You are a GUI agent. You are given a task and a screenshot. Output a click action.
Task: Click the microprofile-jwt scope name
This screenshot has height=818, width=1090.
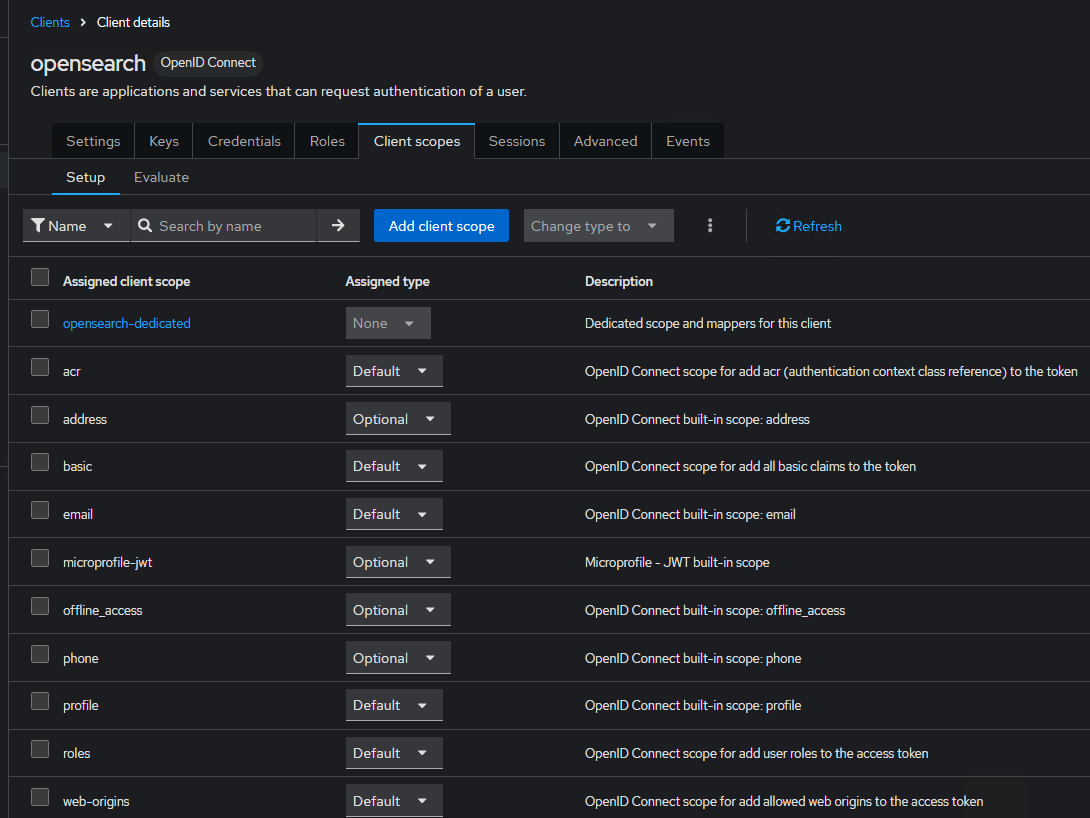108,562
